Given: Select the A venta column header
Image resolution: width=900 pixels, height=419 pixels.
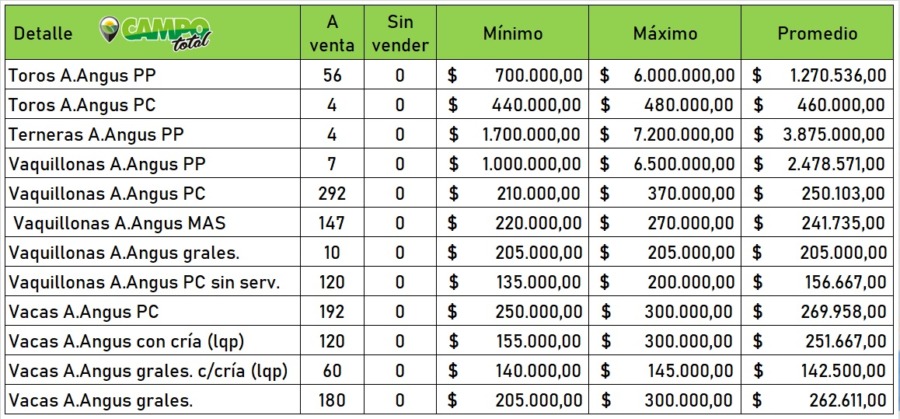Looking at the screenshot, I should 331,32.
